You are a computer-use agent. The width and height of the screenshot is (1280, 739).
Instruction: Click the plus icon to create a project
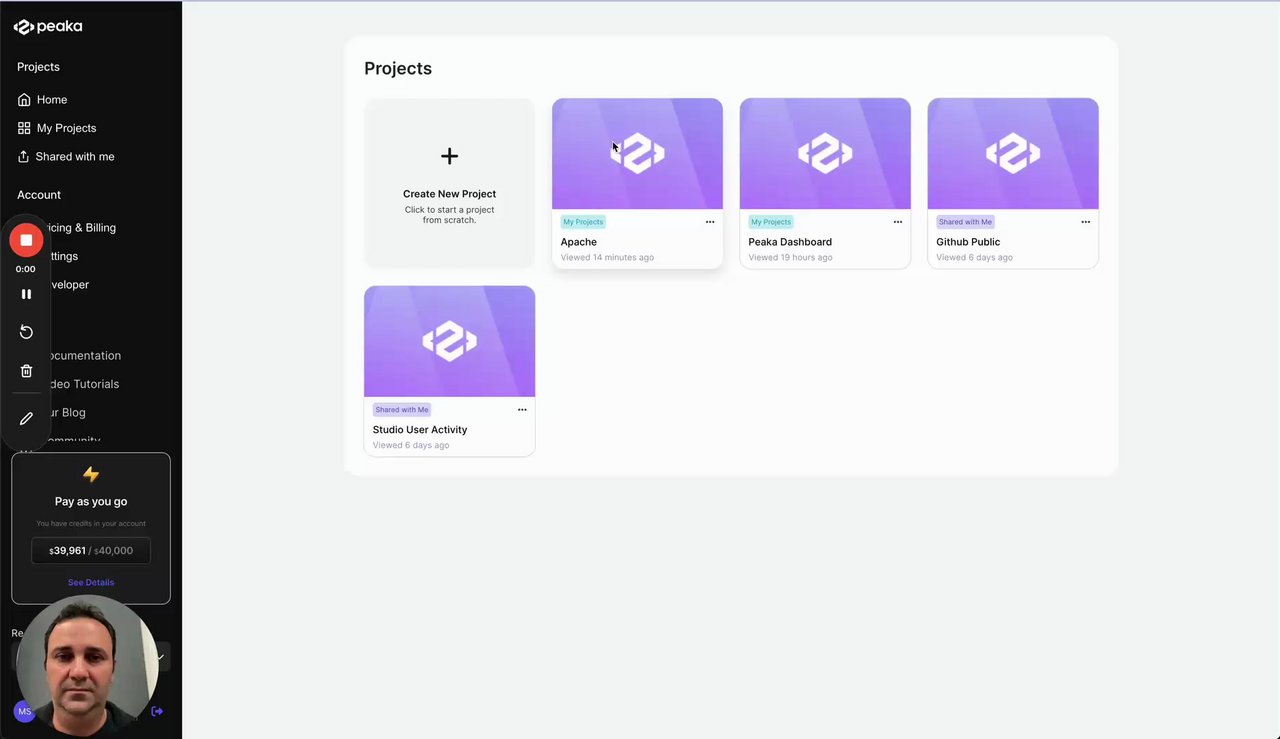tap(449, 156)
